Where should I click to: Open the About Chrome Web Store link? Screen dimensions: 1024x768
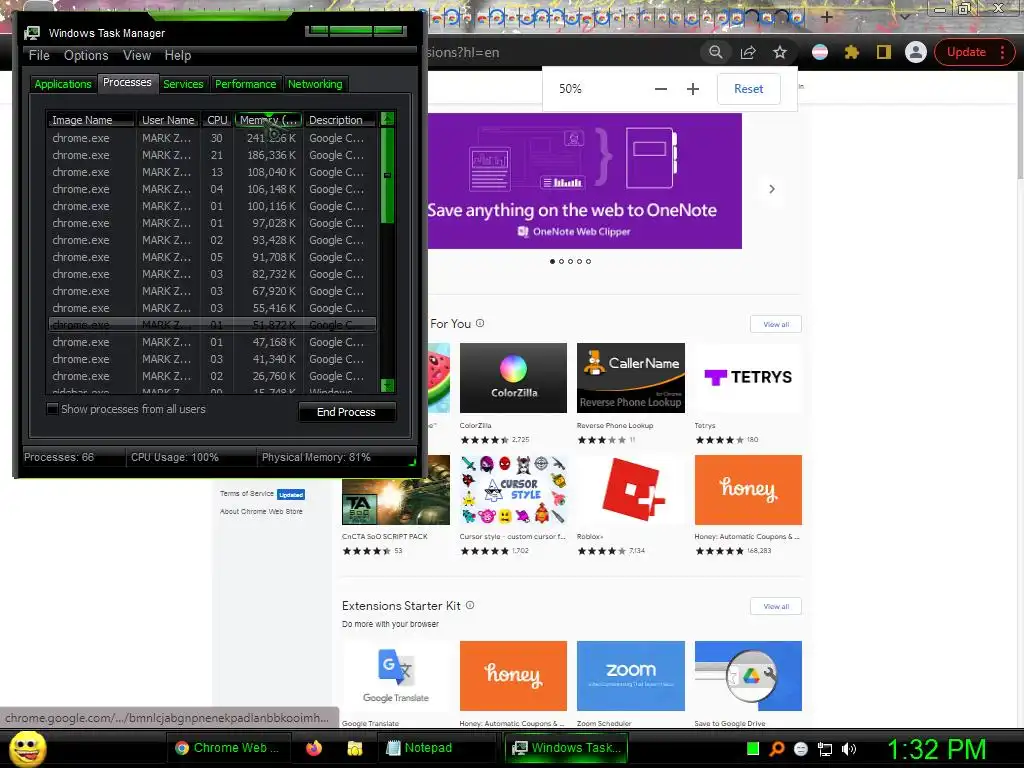pyautogui.click(x=261, y=511)
